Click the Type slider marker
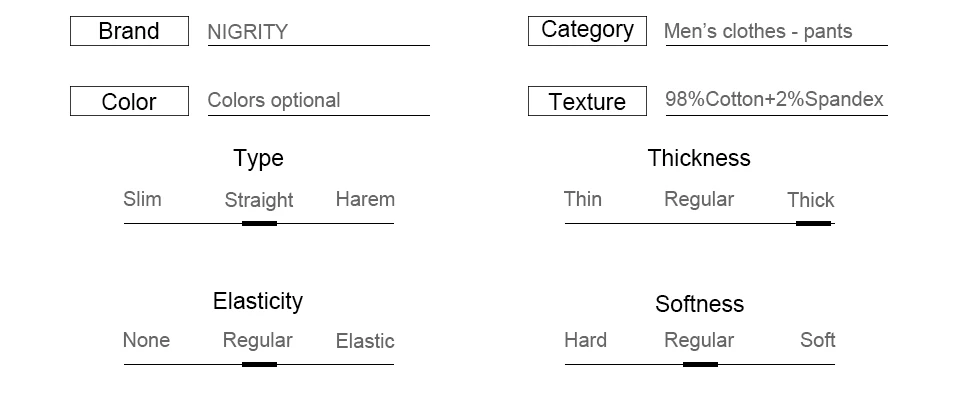Viewport: 958px width, 397px height. click(260, 224)
